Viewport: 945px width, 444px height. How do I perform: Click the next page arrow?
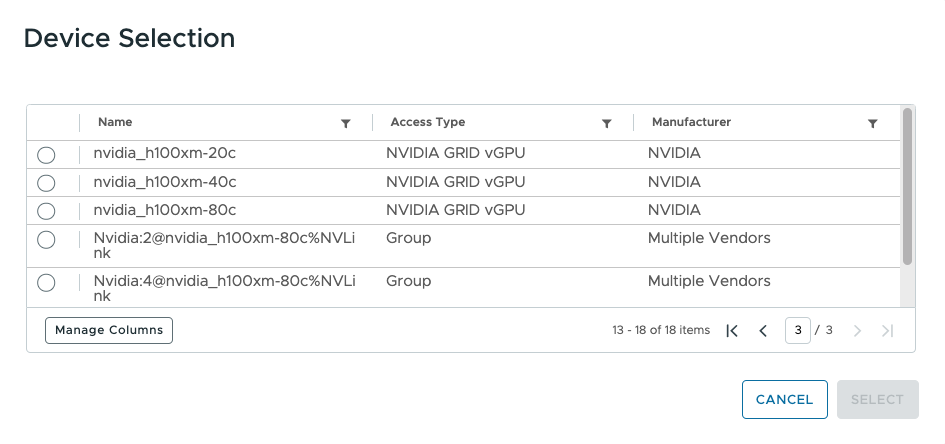[x=857, y=331]
